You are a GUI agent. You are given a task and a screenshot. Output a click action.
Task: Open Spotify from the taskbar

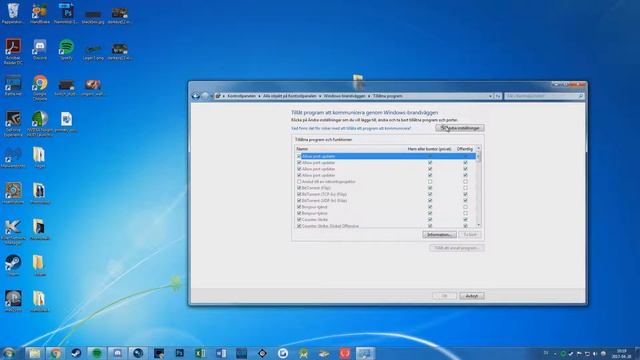(x=97, y=353)
